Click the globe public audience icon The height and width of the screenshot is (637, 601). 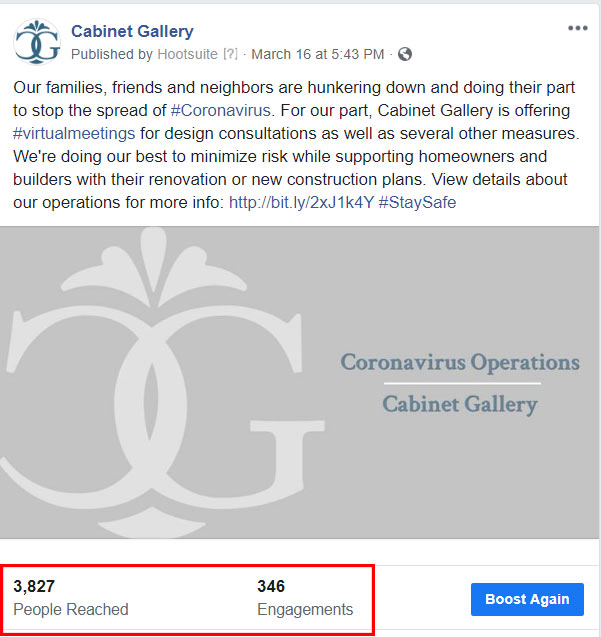405,54
